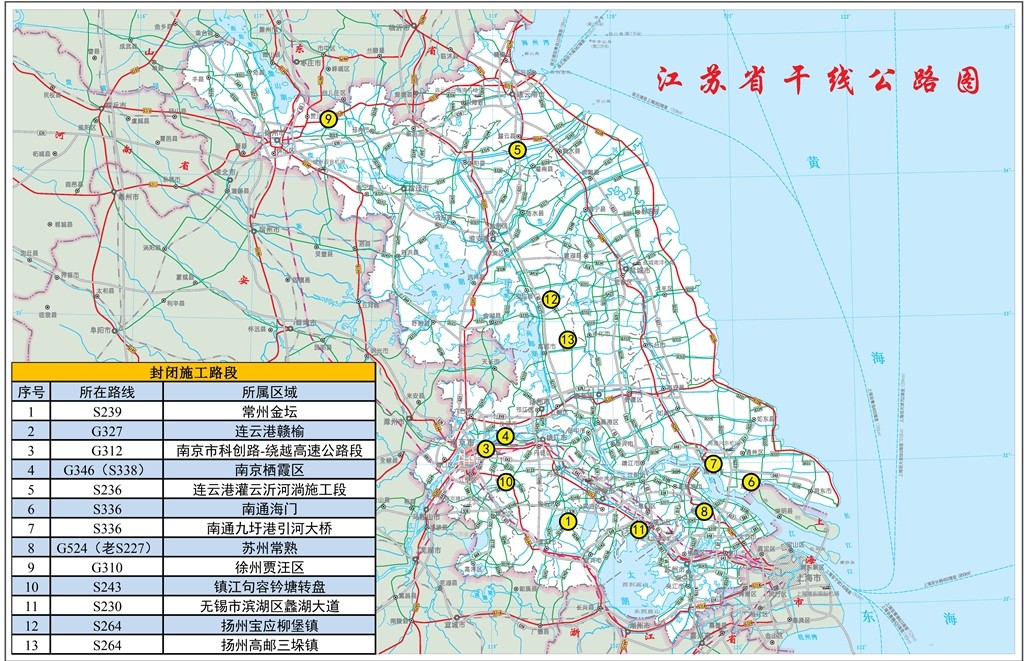Click the 无锡市滨湖区蠡湖大道 table cell
Image resolution: width=1024 pixels, height=661 pixels.
269,606
